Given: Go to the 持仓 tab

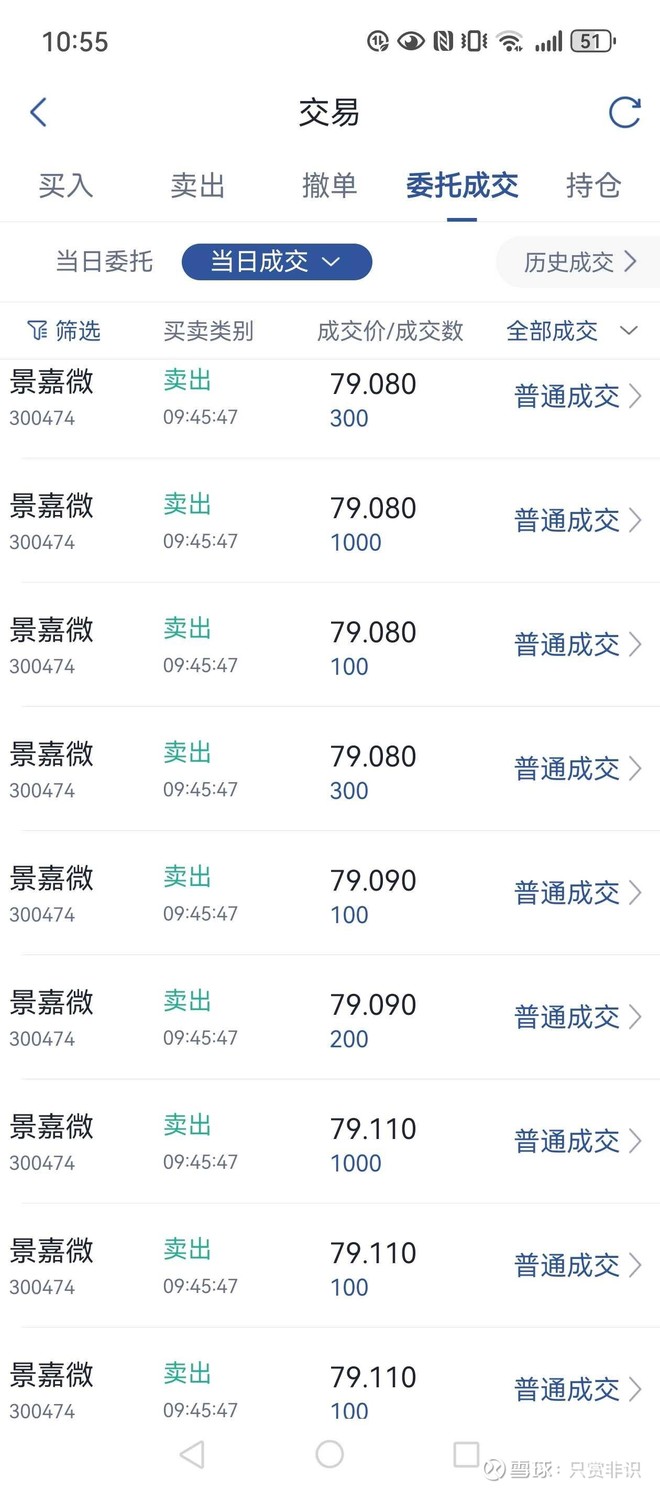Looking at the screenshot, I should pos(593,185).
